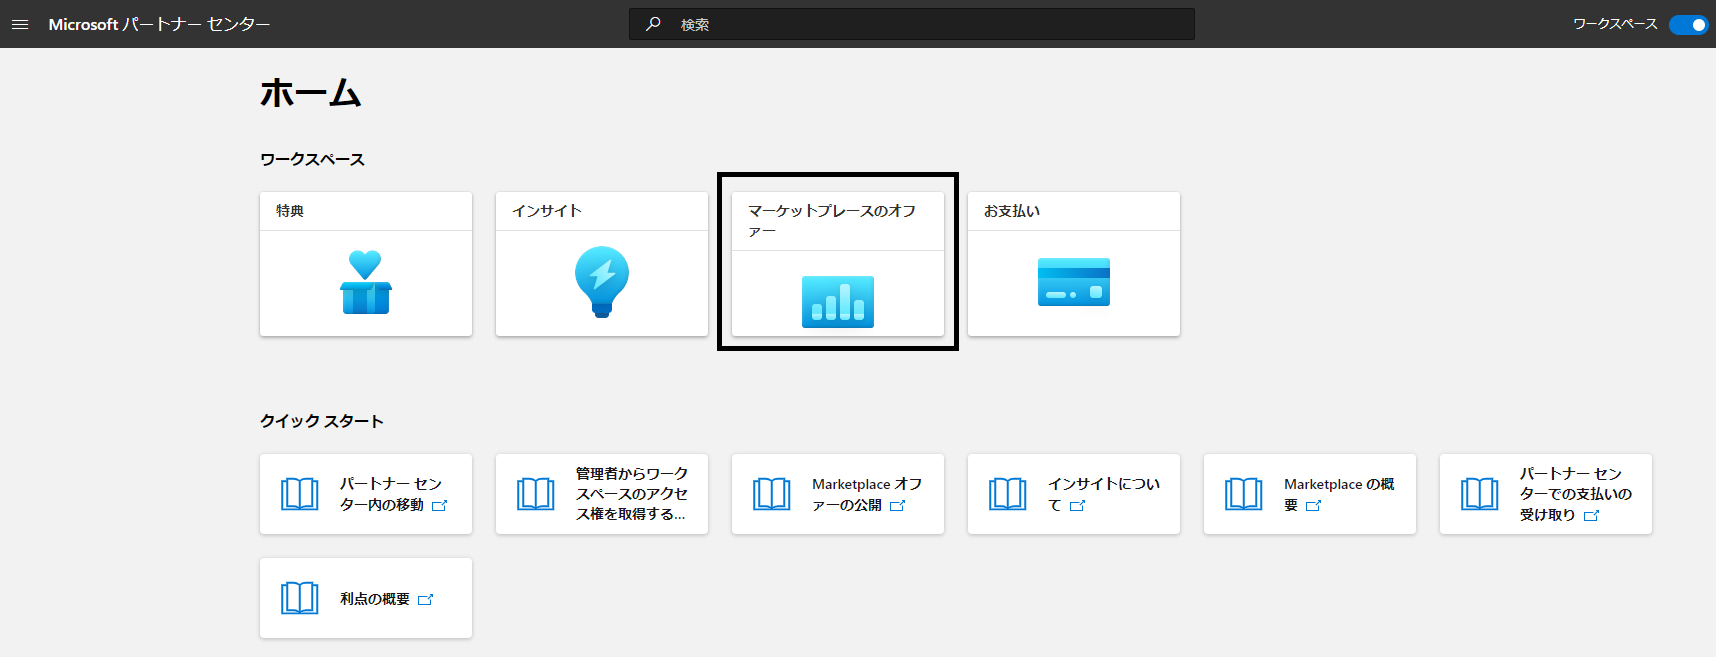
Task: Click external link icon after 受け取り
Action: tap(1591, 516)
